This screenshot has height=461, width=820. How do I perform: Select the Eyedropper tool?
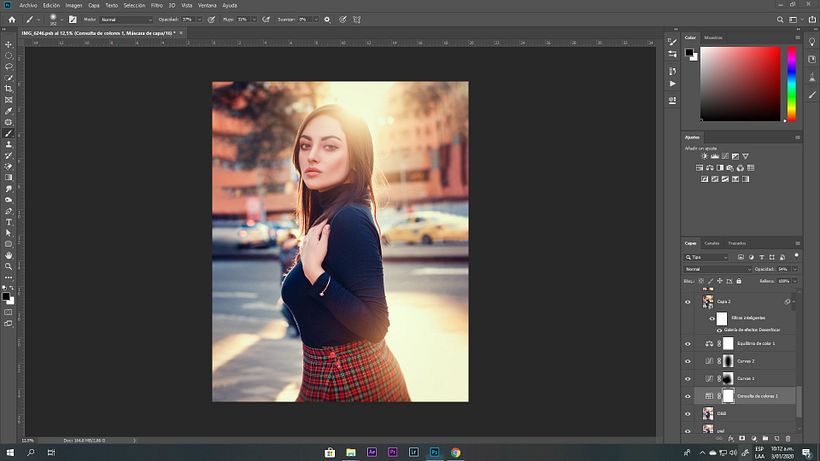[8, 111]
